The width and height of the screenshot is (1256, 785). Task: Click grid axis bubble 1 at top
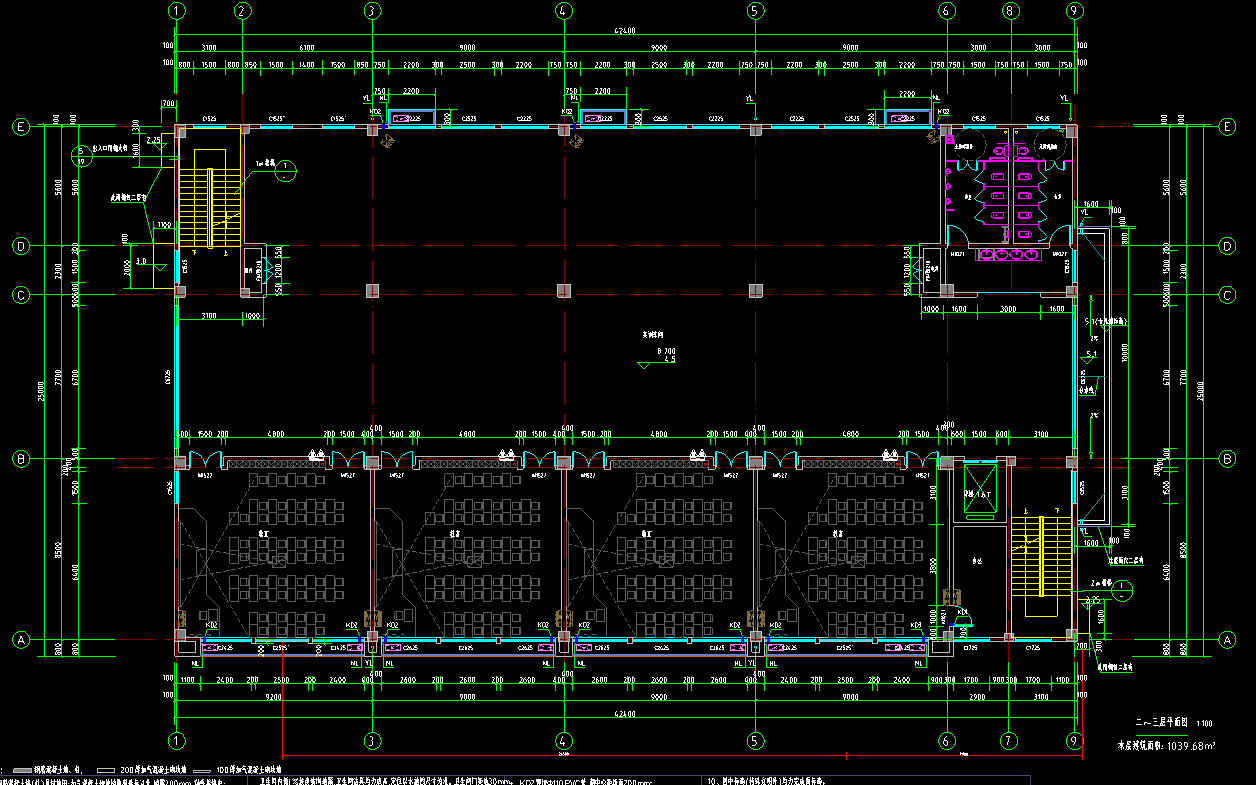click(x=177, y=11)
